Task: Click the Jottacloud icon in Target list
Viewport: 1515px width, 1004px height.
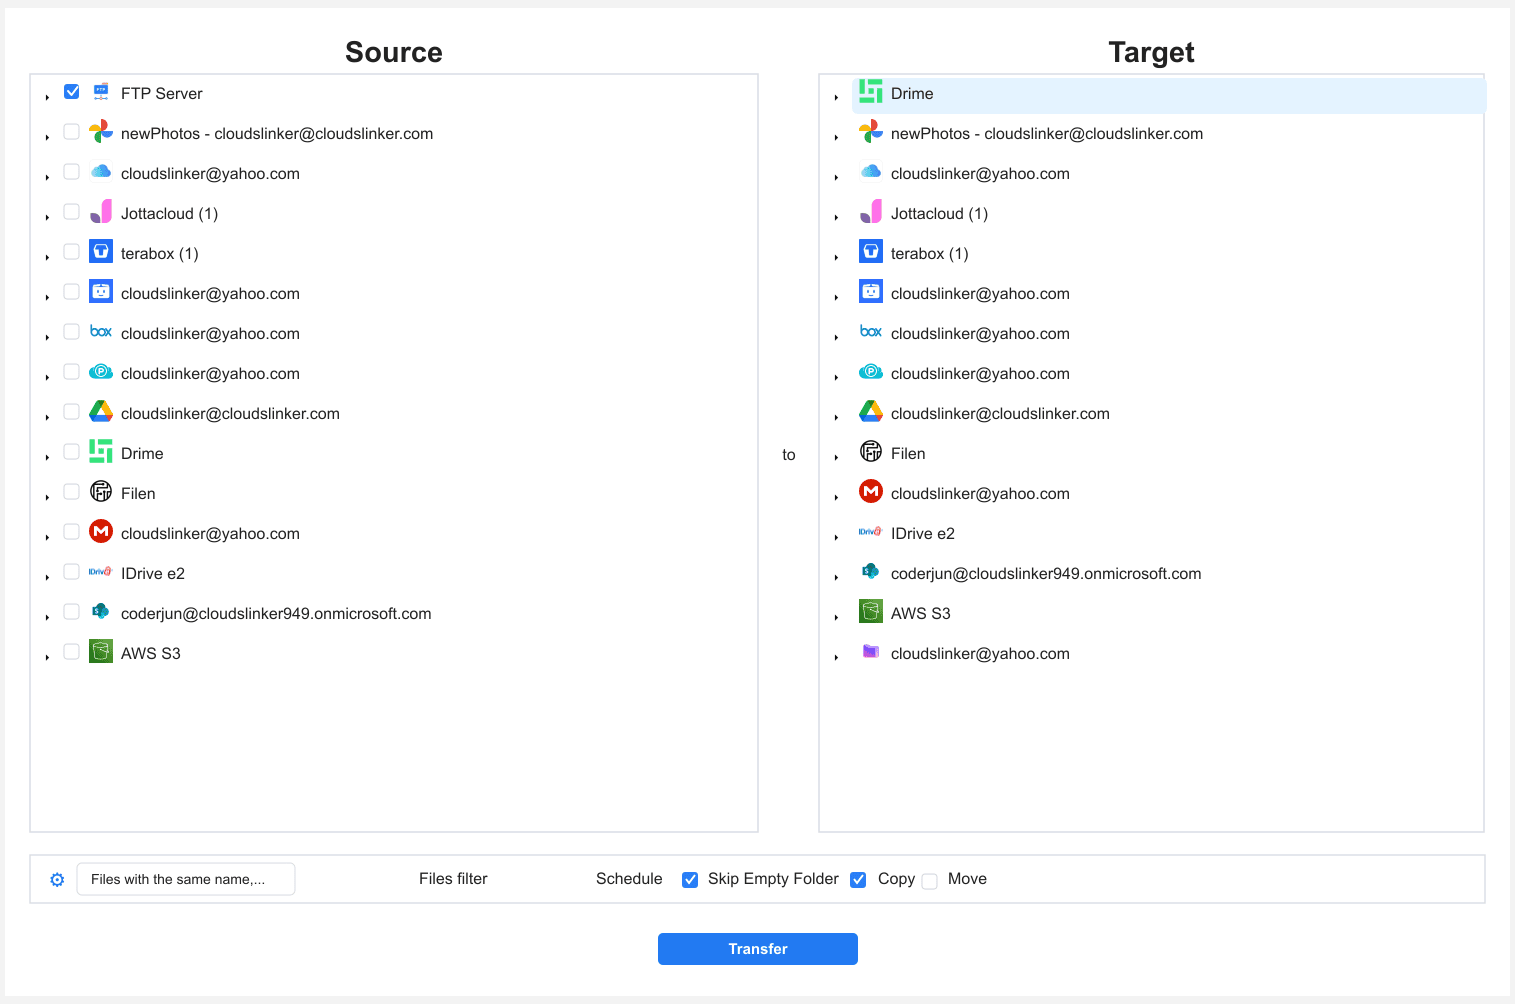Action: pyautogui.click(x=871, y=212)
